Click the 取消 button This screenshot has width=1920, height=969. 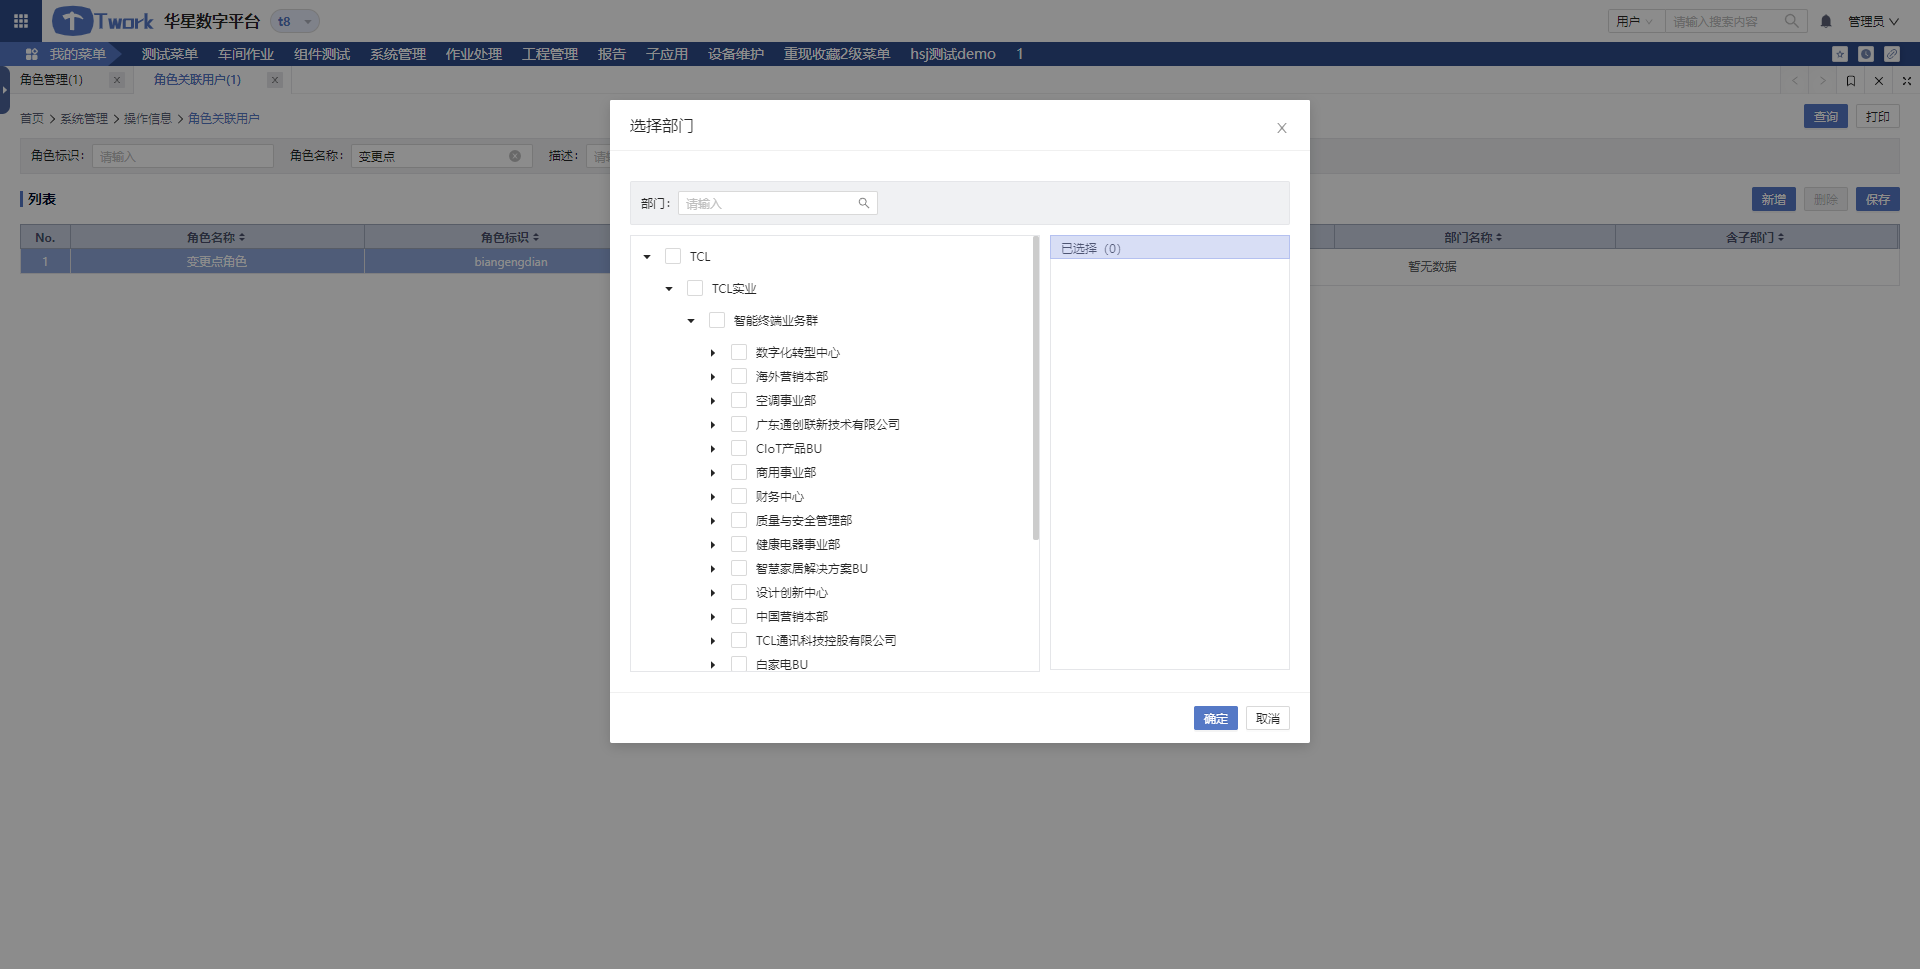(1267, 718)
